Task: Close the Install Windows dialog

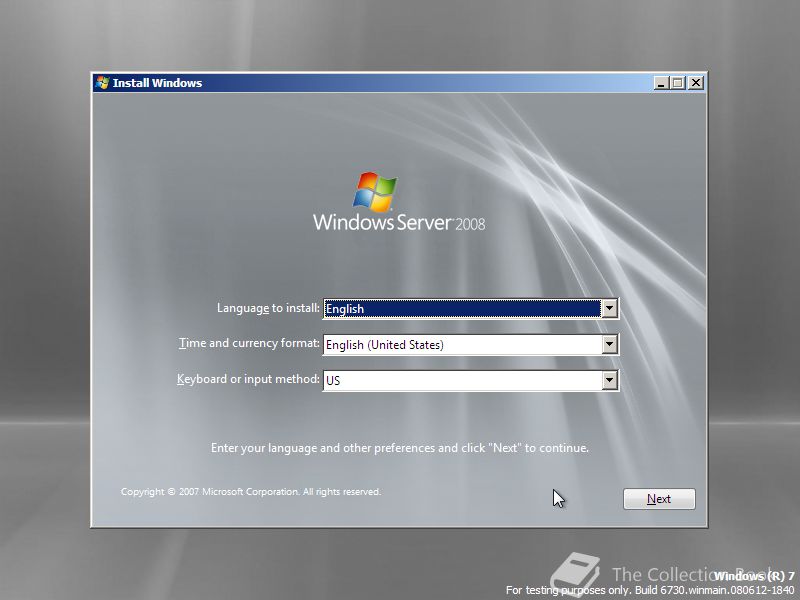Action: point(695,83)
